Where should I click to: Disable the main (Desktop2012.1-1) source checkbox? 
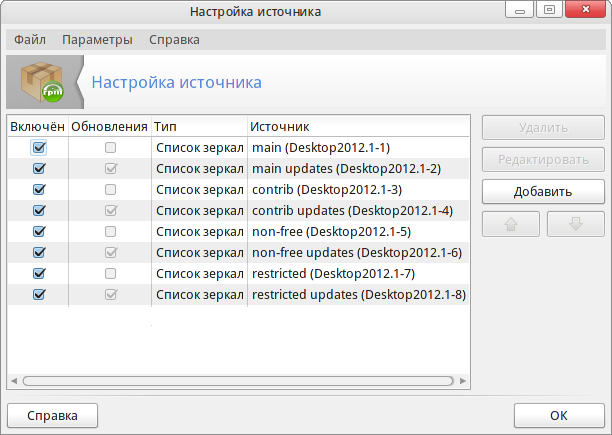[x=39, y=147]
